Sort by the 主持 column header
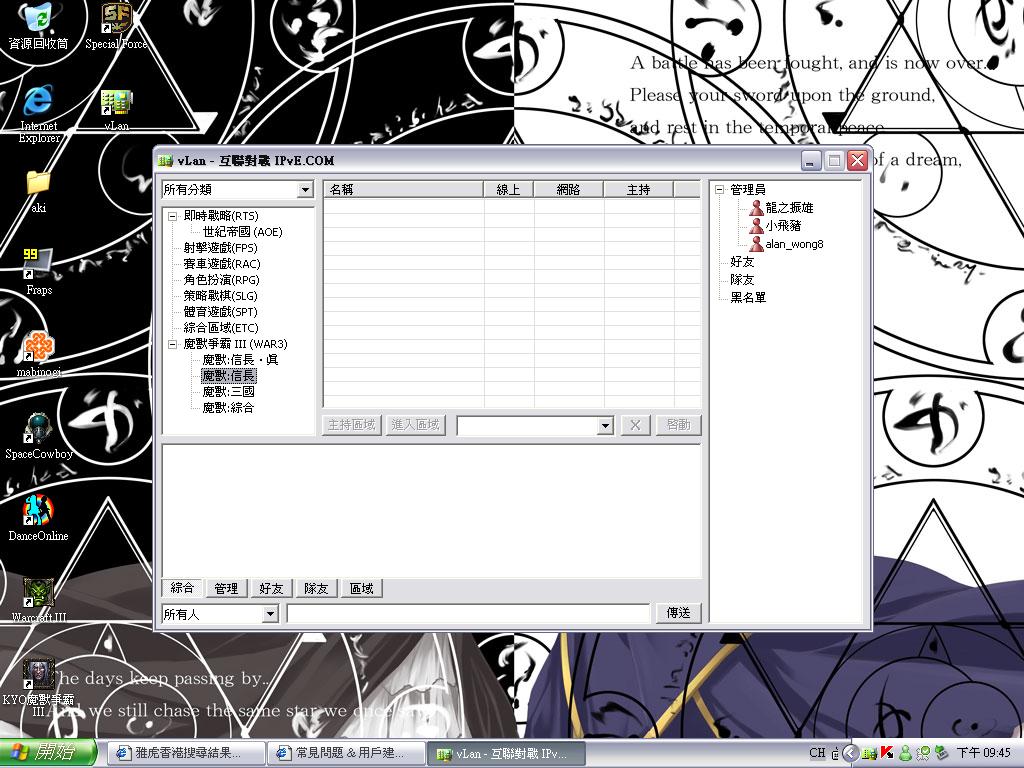Screen dimensions: 1024x768 639,189
